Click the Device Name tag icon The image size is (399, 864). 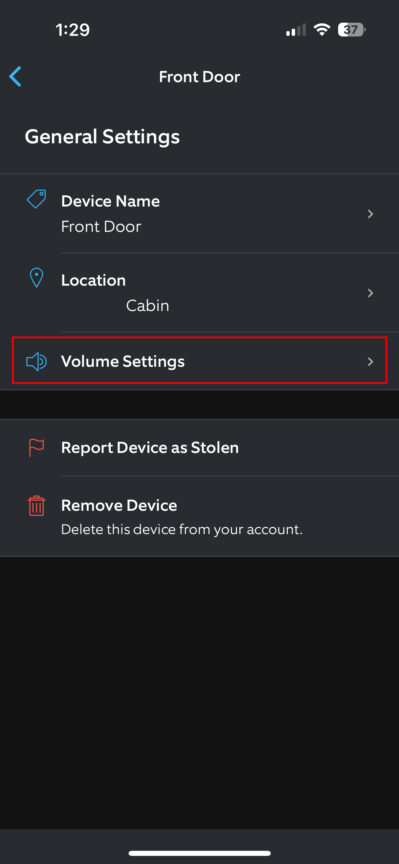(36, 199)
